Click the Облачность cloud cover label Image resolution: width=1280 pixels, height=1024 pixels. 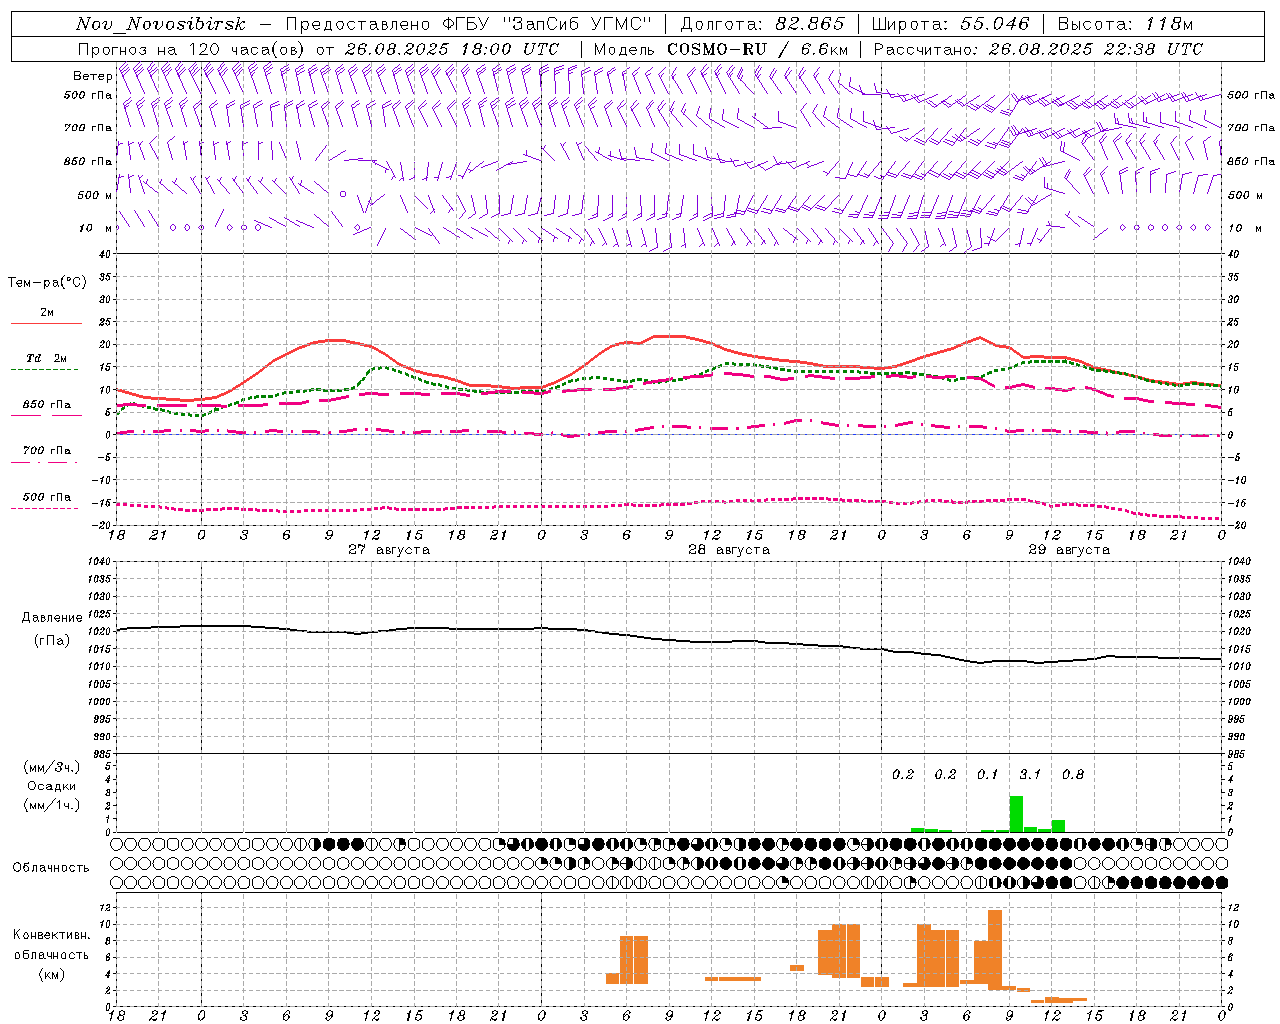(51, 867)
